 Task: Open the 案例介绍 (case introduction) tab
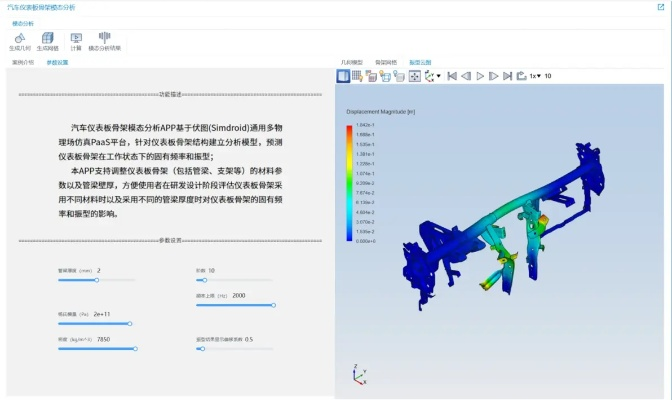tap(23, 62)
